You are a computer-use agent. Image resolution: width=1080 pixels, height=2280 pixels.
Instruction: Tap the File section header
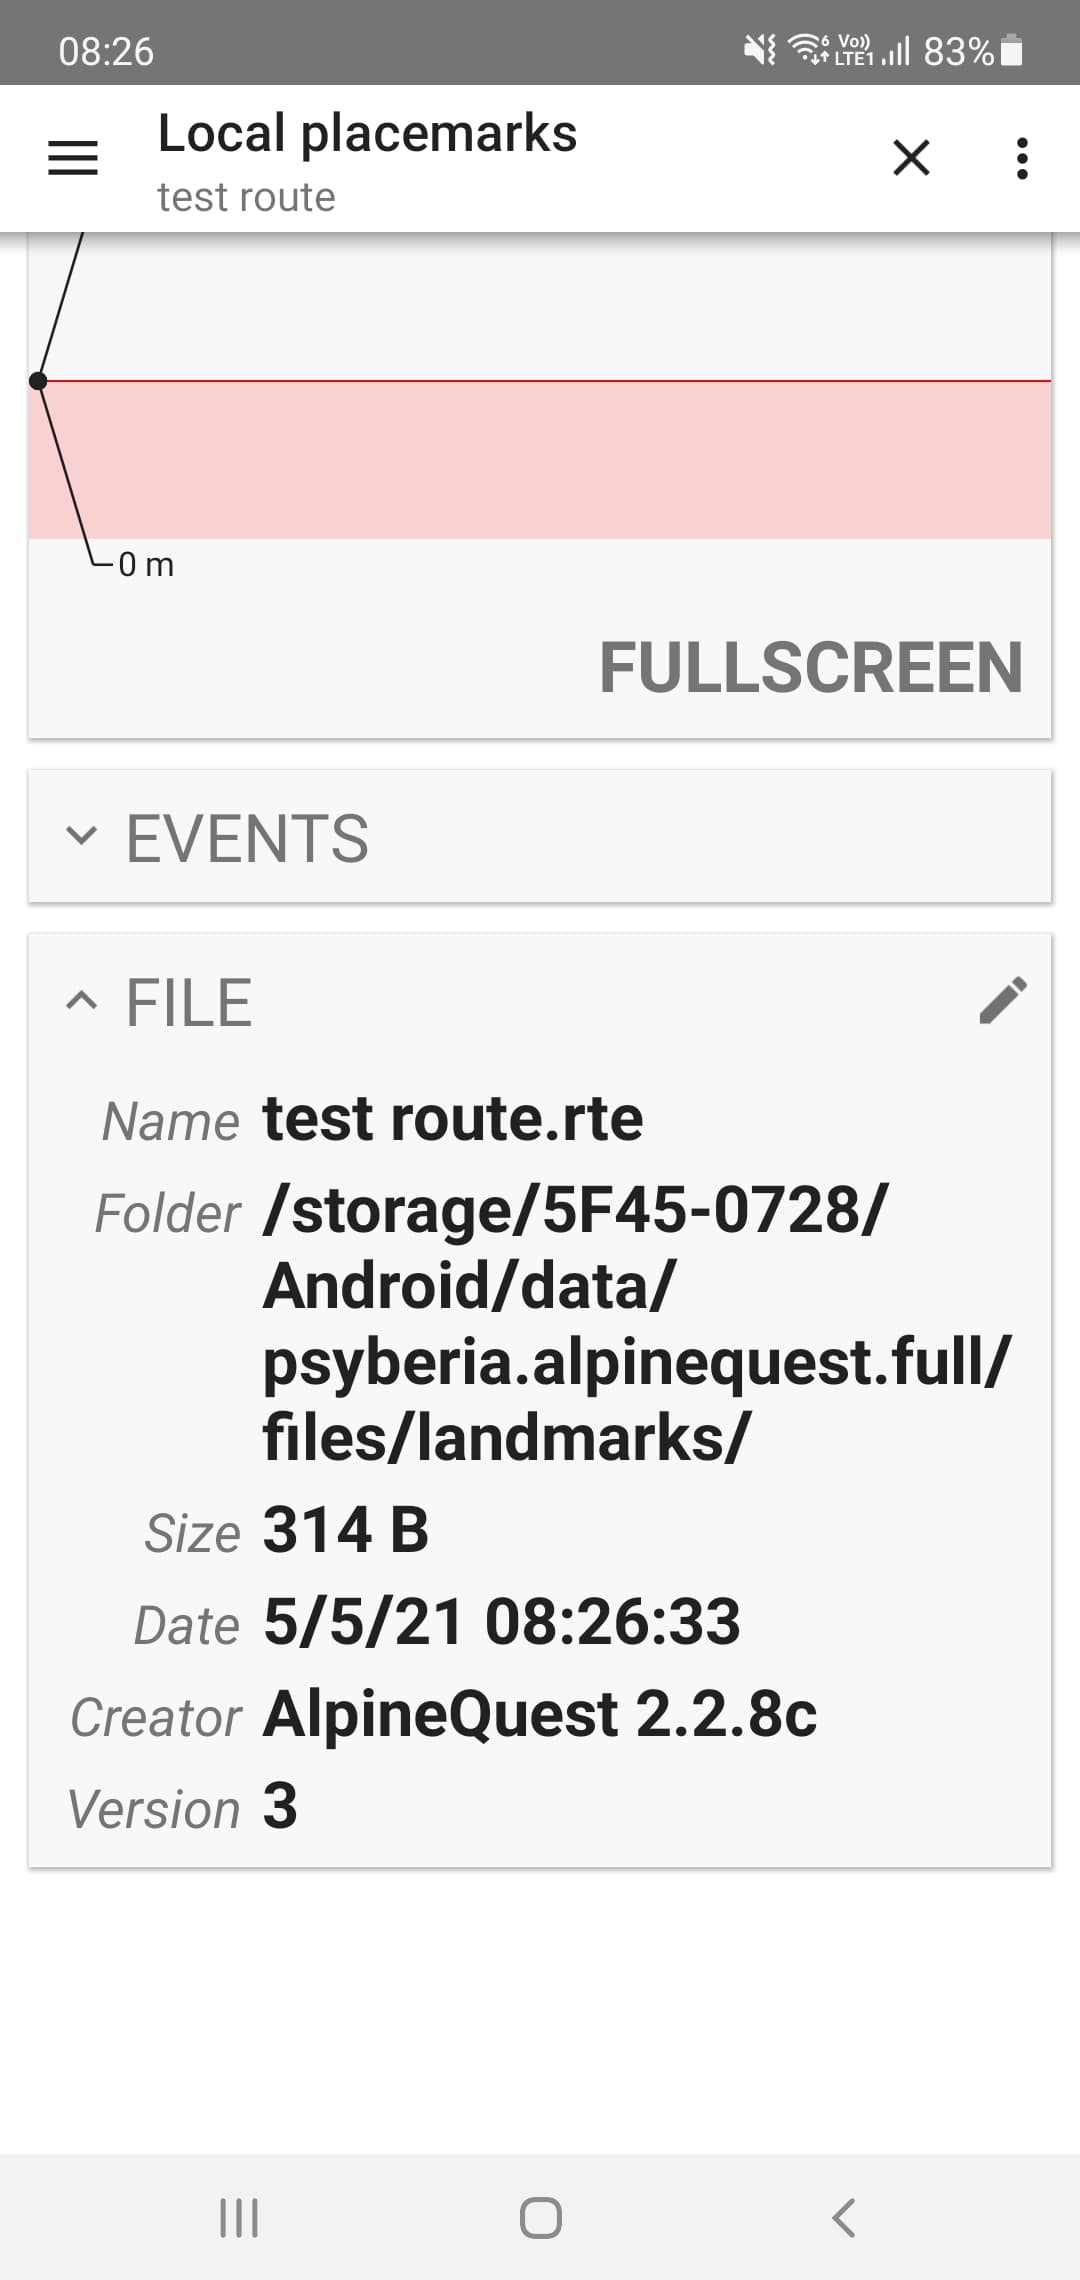[189, 1003]
